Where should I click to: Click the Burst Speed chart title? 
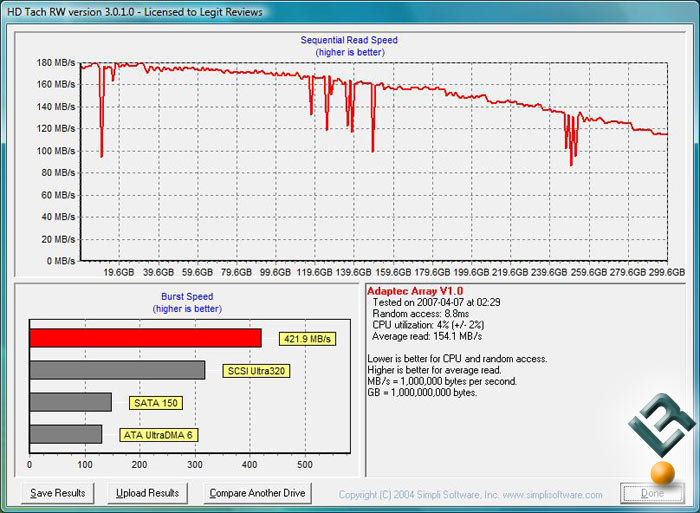[x=187, y=296]
